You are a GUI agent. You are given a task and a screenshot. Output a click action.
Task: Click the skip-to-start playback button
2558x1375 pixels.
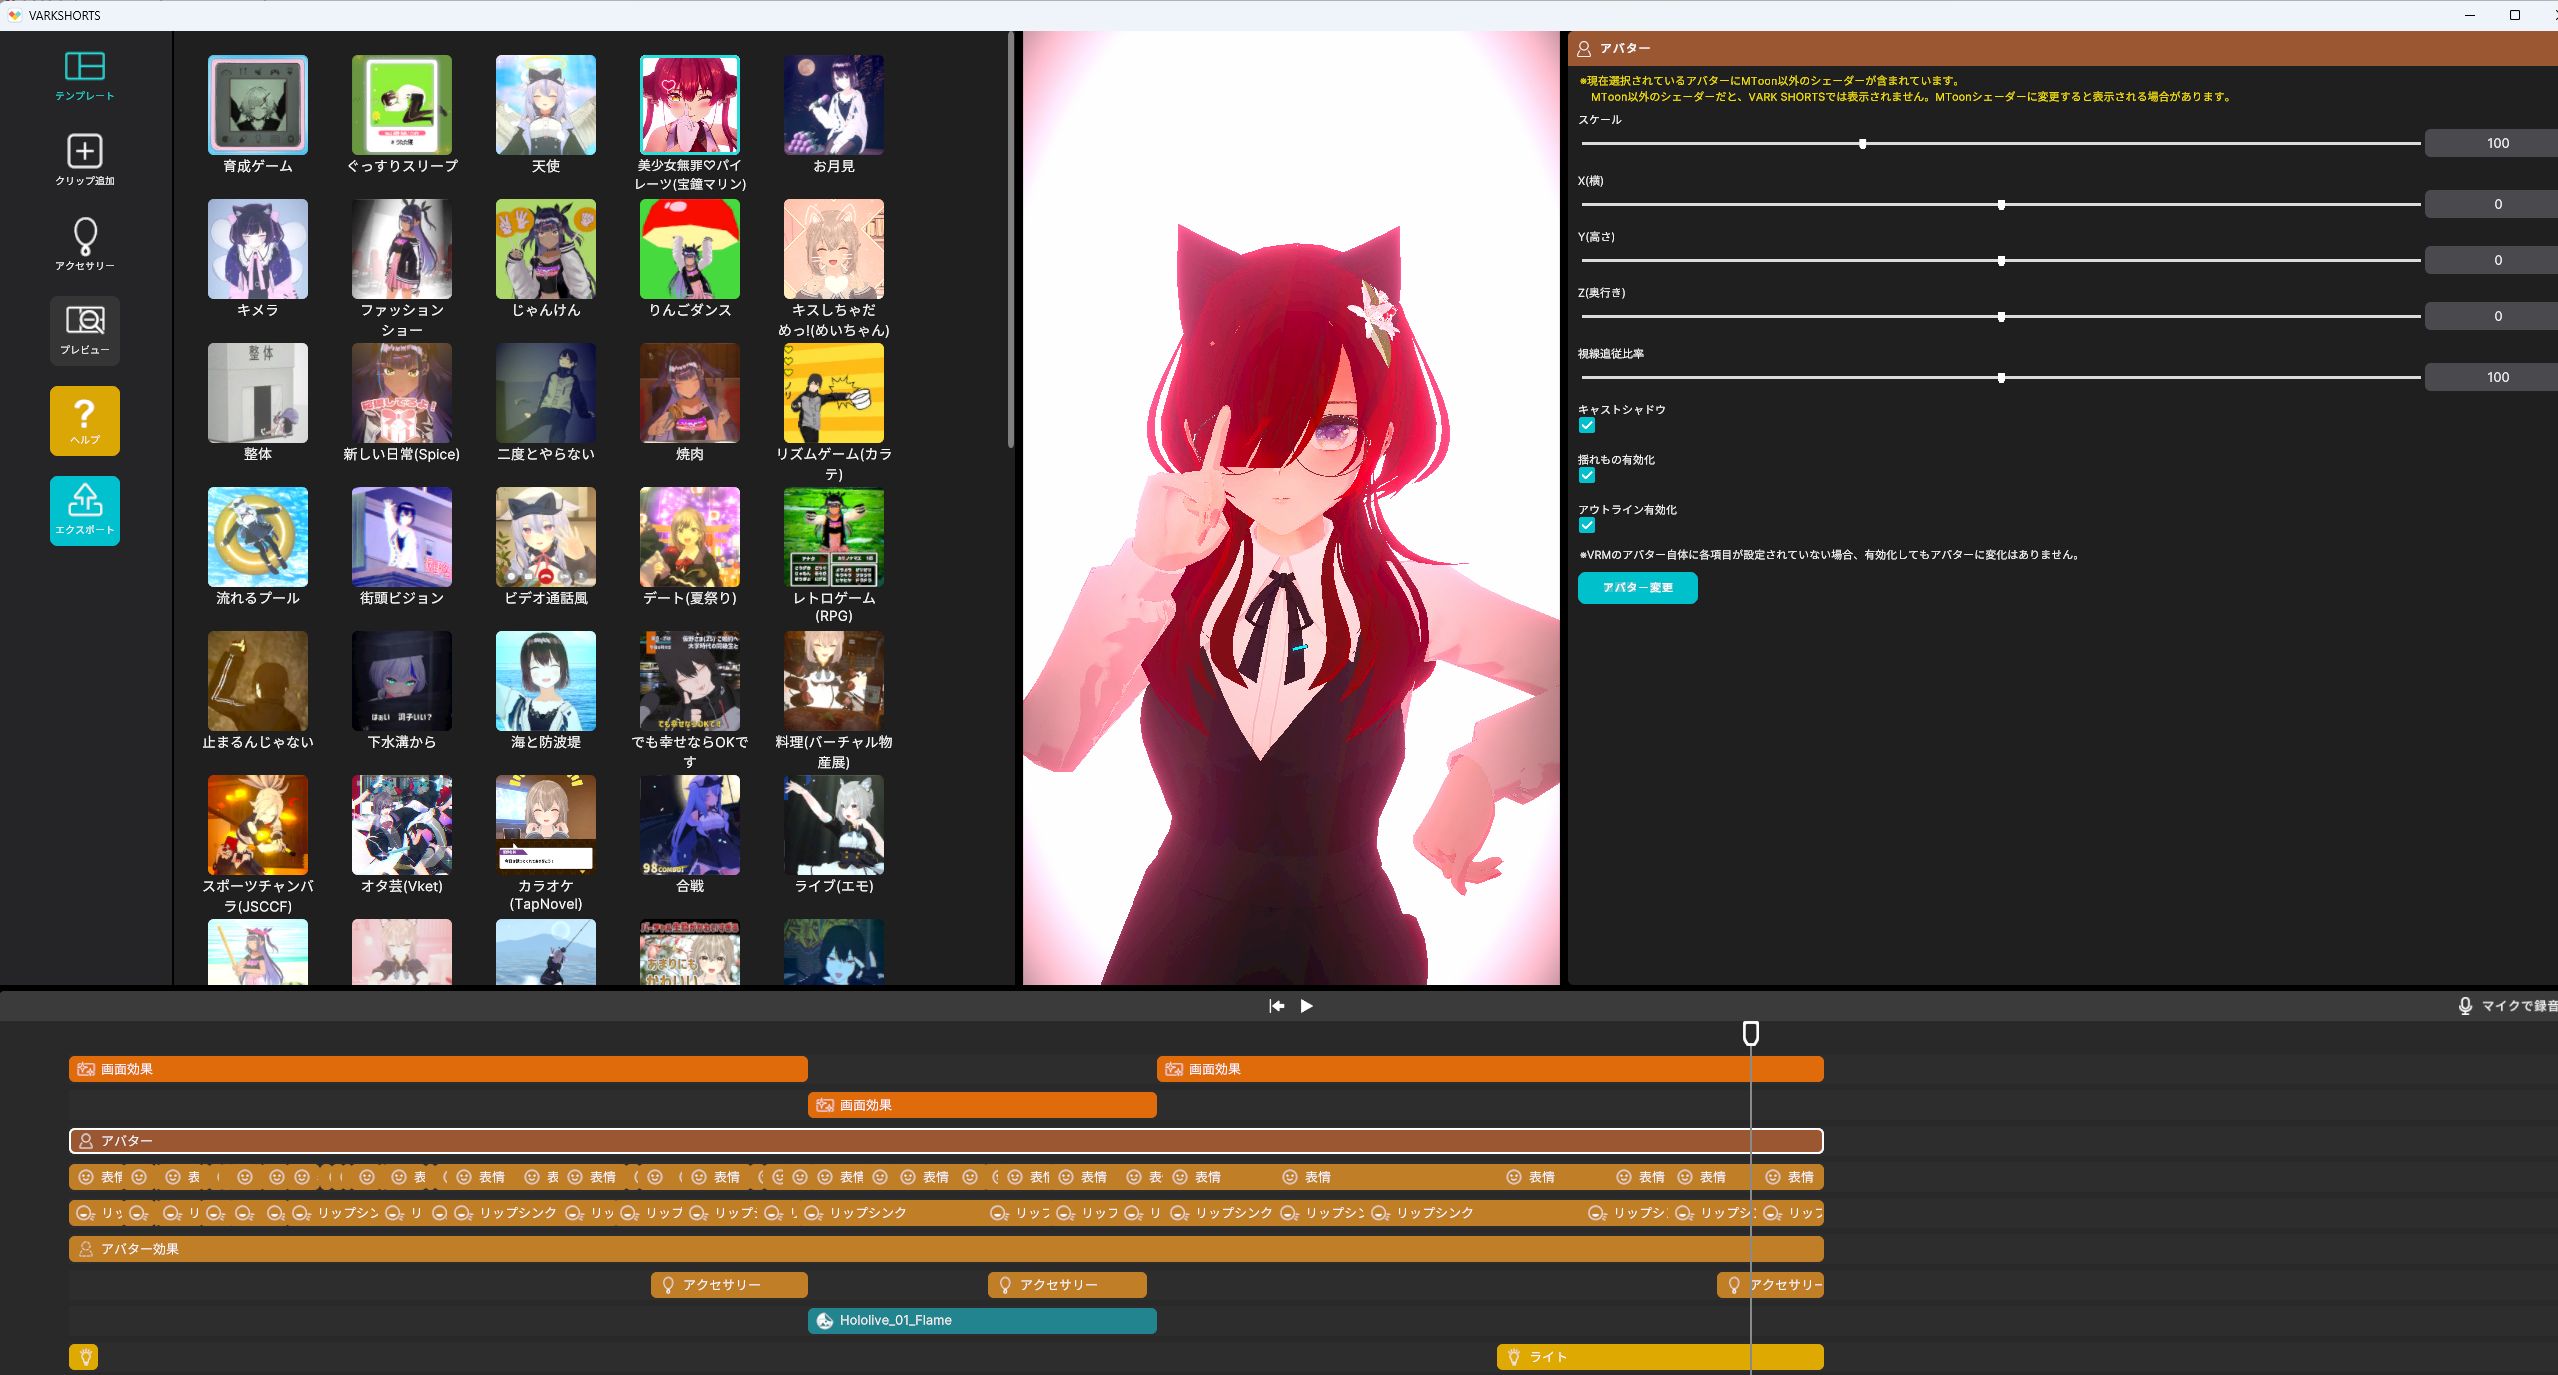point(1276,1006)
